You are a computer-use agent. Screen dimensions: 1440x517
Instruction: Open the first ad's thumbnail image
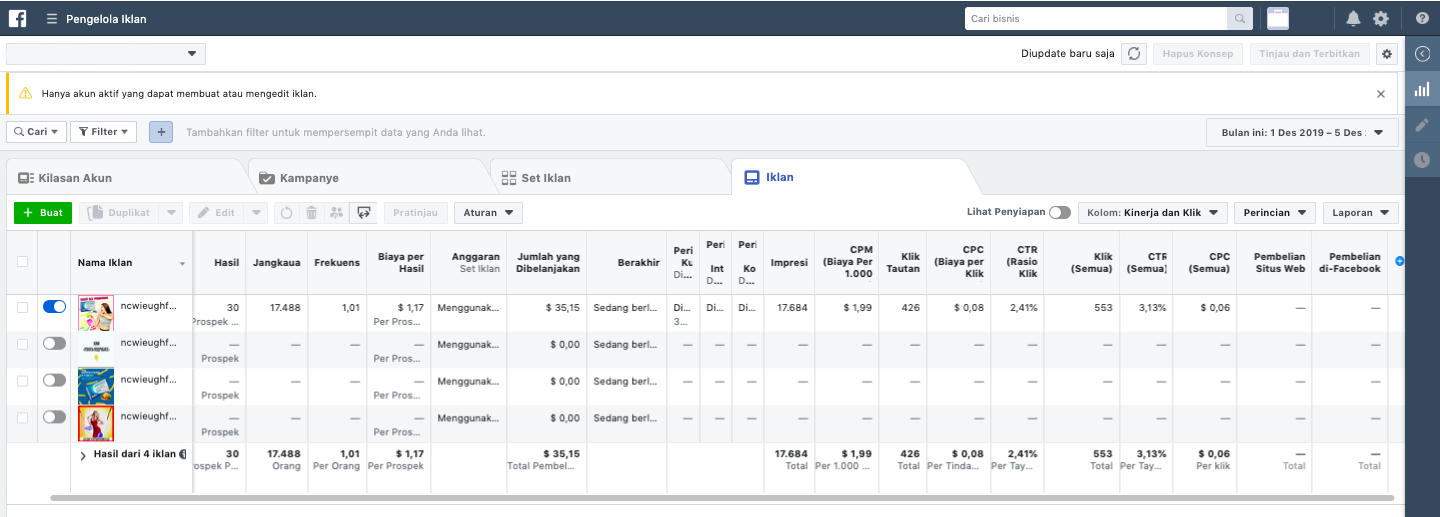tap(96, 313)
